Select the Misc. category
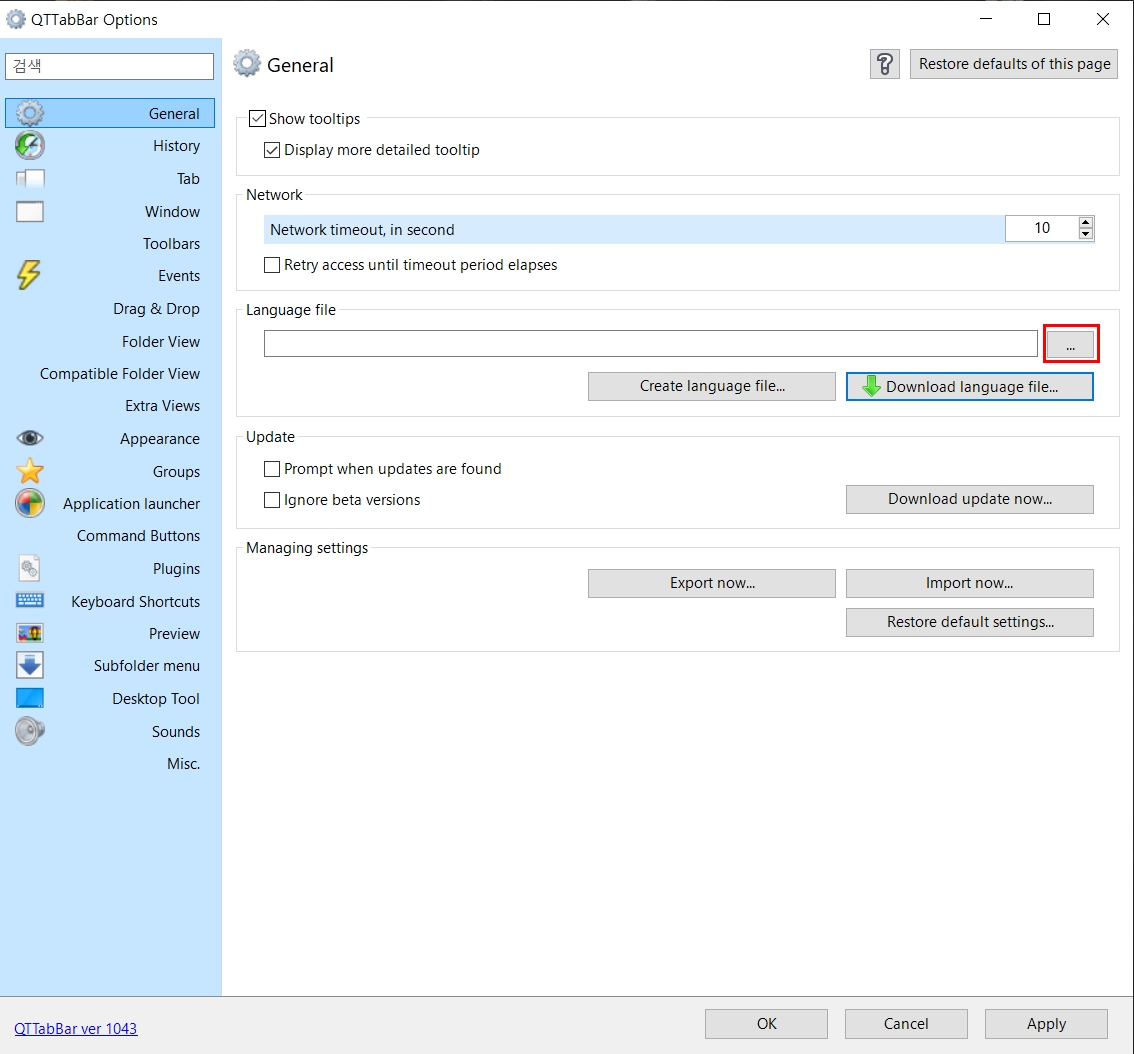The height and width of the screenshot is (1054, 1134). click(x=184, y=764)
